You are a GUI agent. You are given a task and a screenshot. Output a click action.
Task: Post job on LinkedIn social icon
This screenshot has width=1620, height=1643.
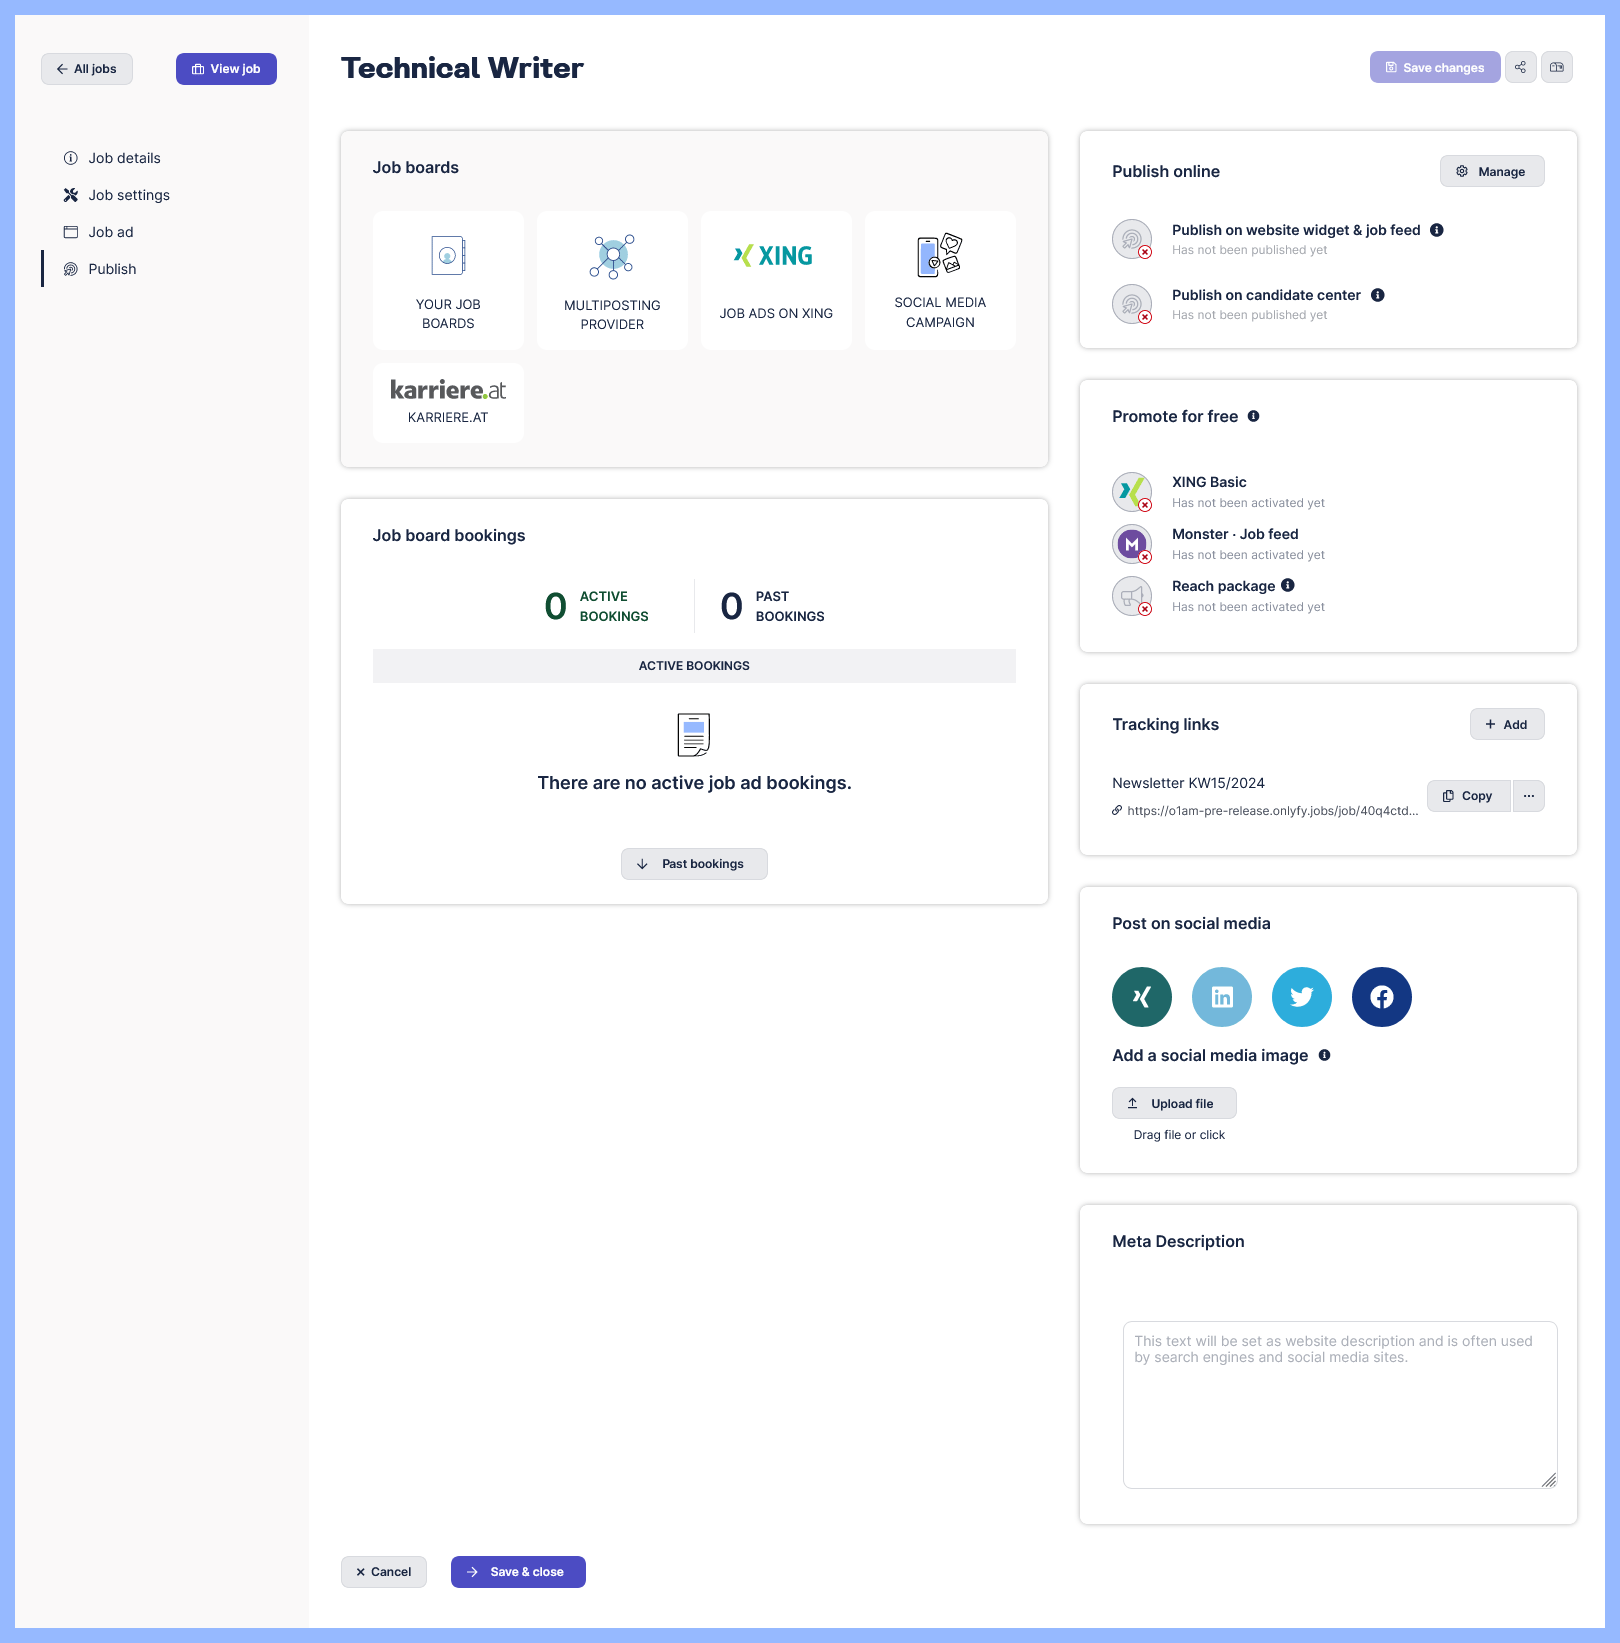(x=1221, y=997)
